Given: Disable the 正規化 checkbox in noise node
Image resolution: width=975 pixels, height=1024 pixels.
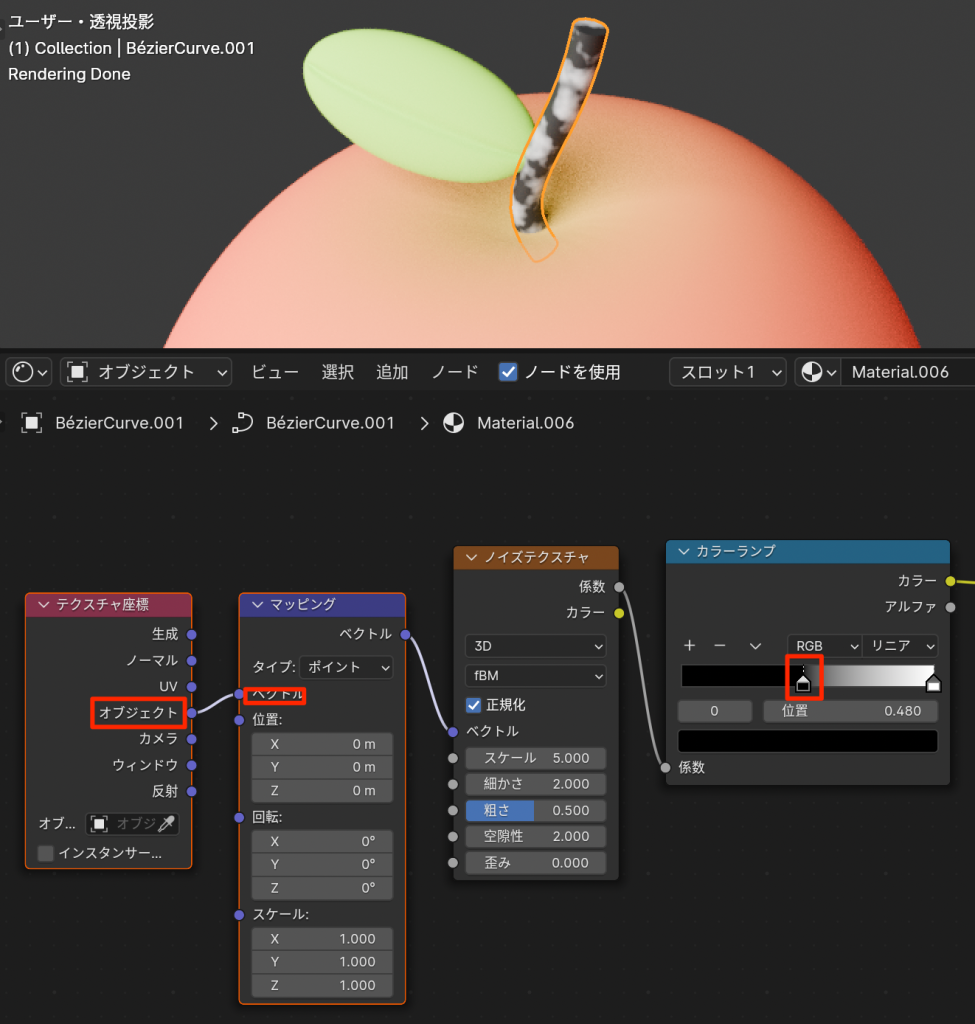Looking at the screenshot, I should [x=475, y=705].
